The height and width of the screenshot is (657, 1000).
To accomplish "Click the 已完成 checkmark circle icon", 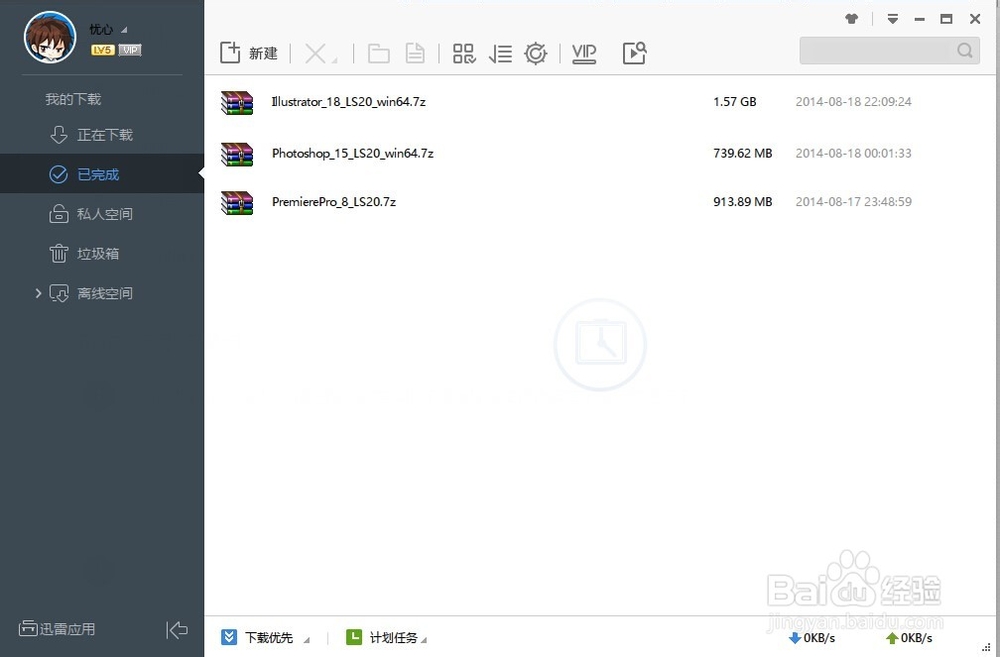I will [x=59, y=174].
